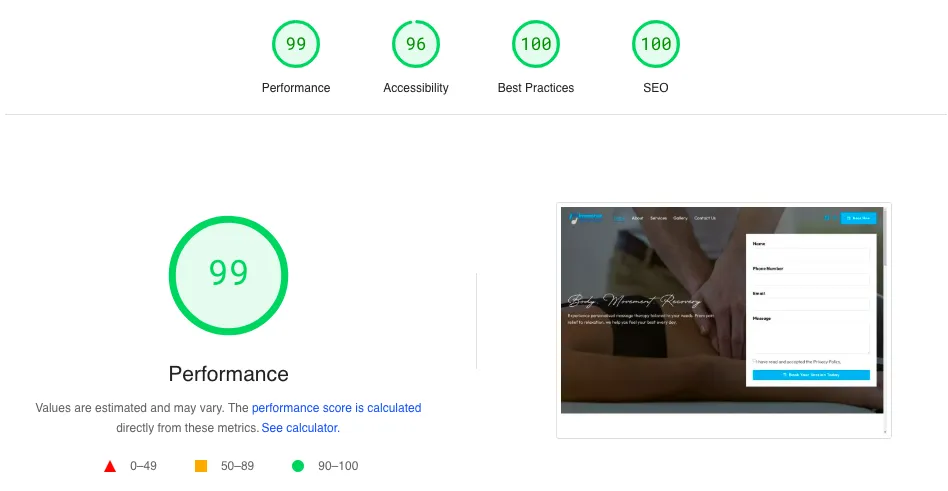Jump to the SEO category label
The image size is (948, 491).
(x=656, y=88)
